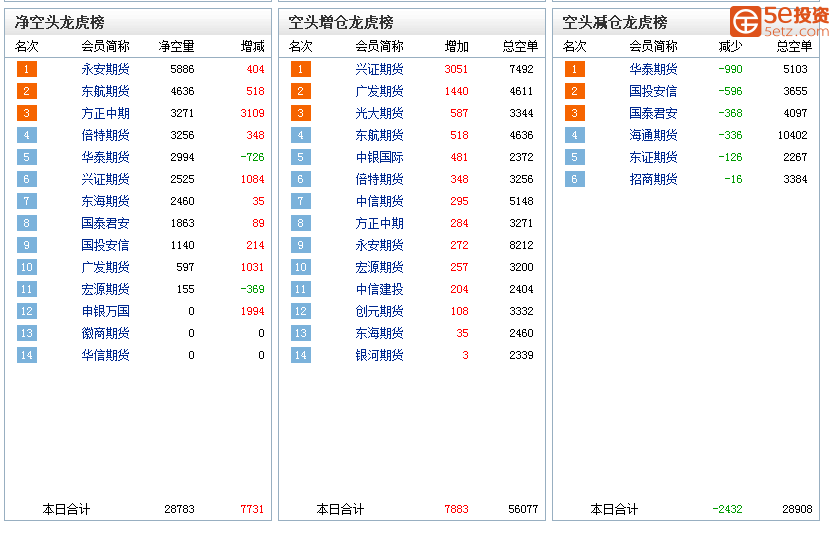Click the 空头减仓龙虎榜 panel title

click(x=615, y=22)
